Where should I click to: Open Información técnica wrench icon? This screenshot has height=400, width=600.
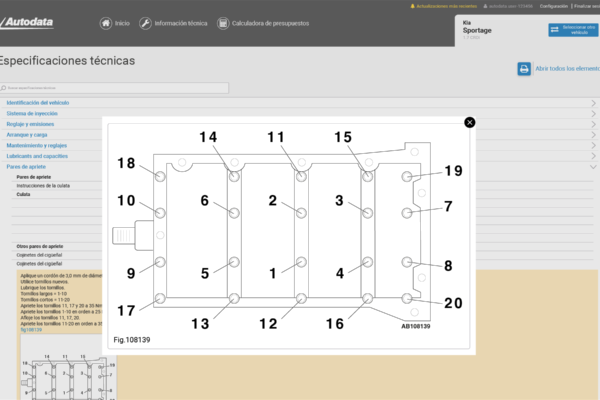(x=146, y=23)
